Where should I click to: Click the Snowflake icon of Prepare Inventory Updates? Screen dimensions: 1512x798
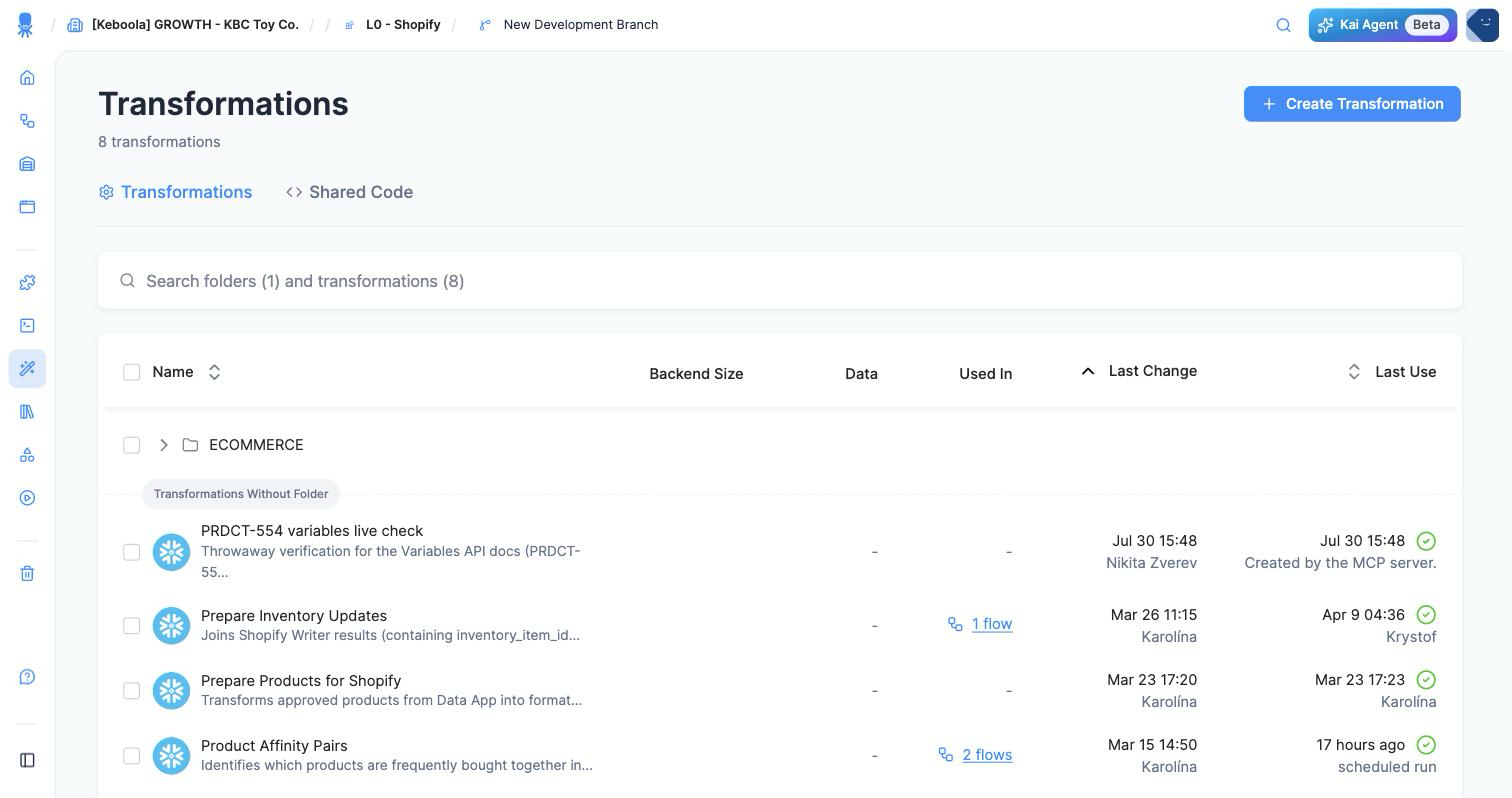(x=171, y=626)
